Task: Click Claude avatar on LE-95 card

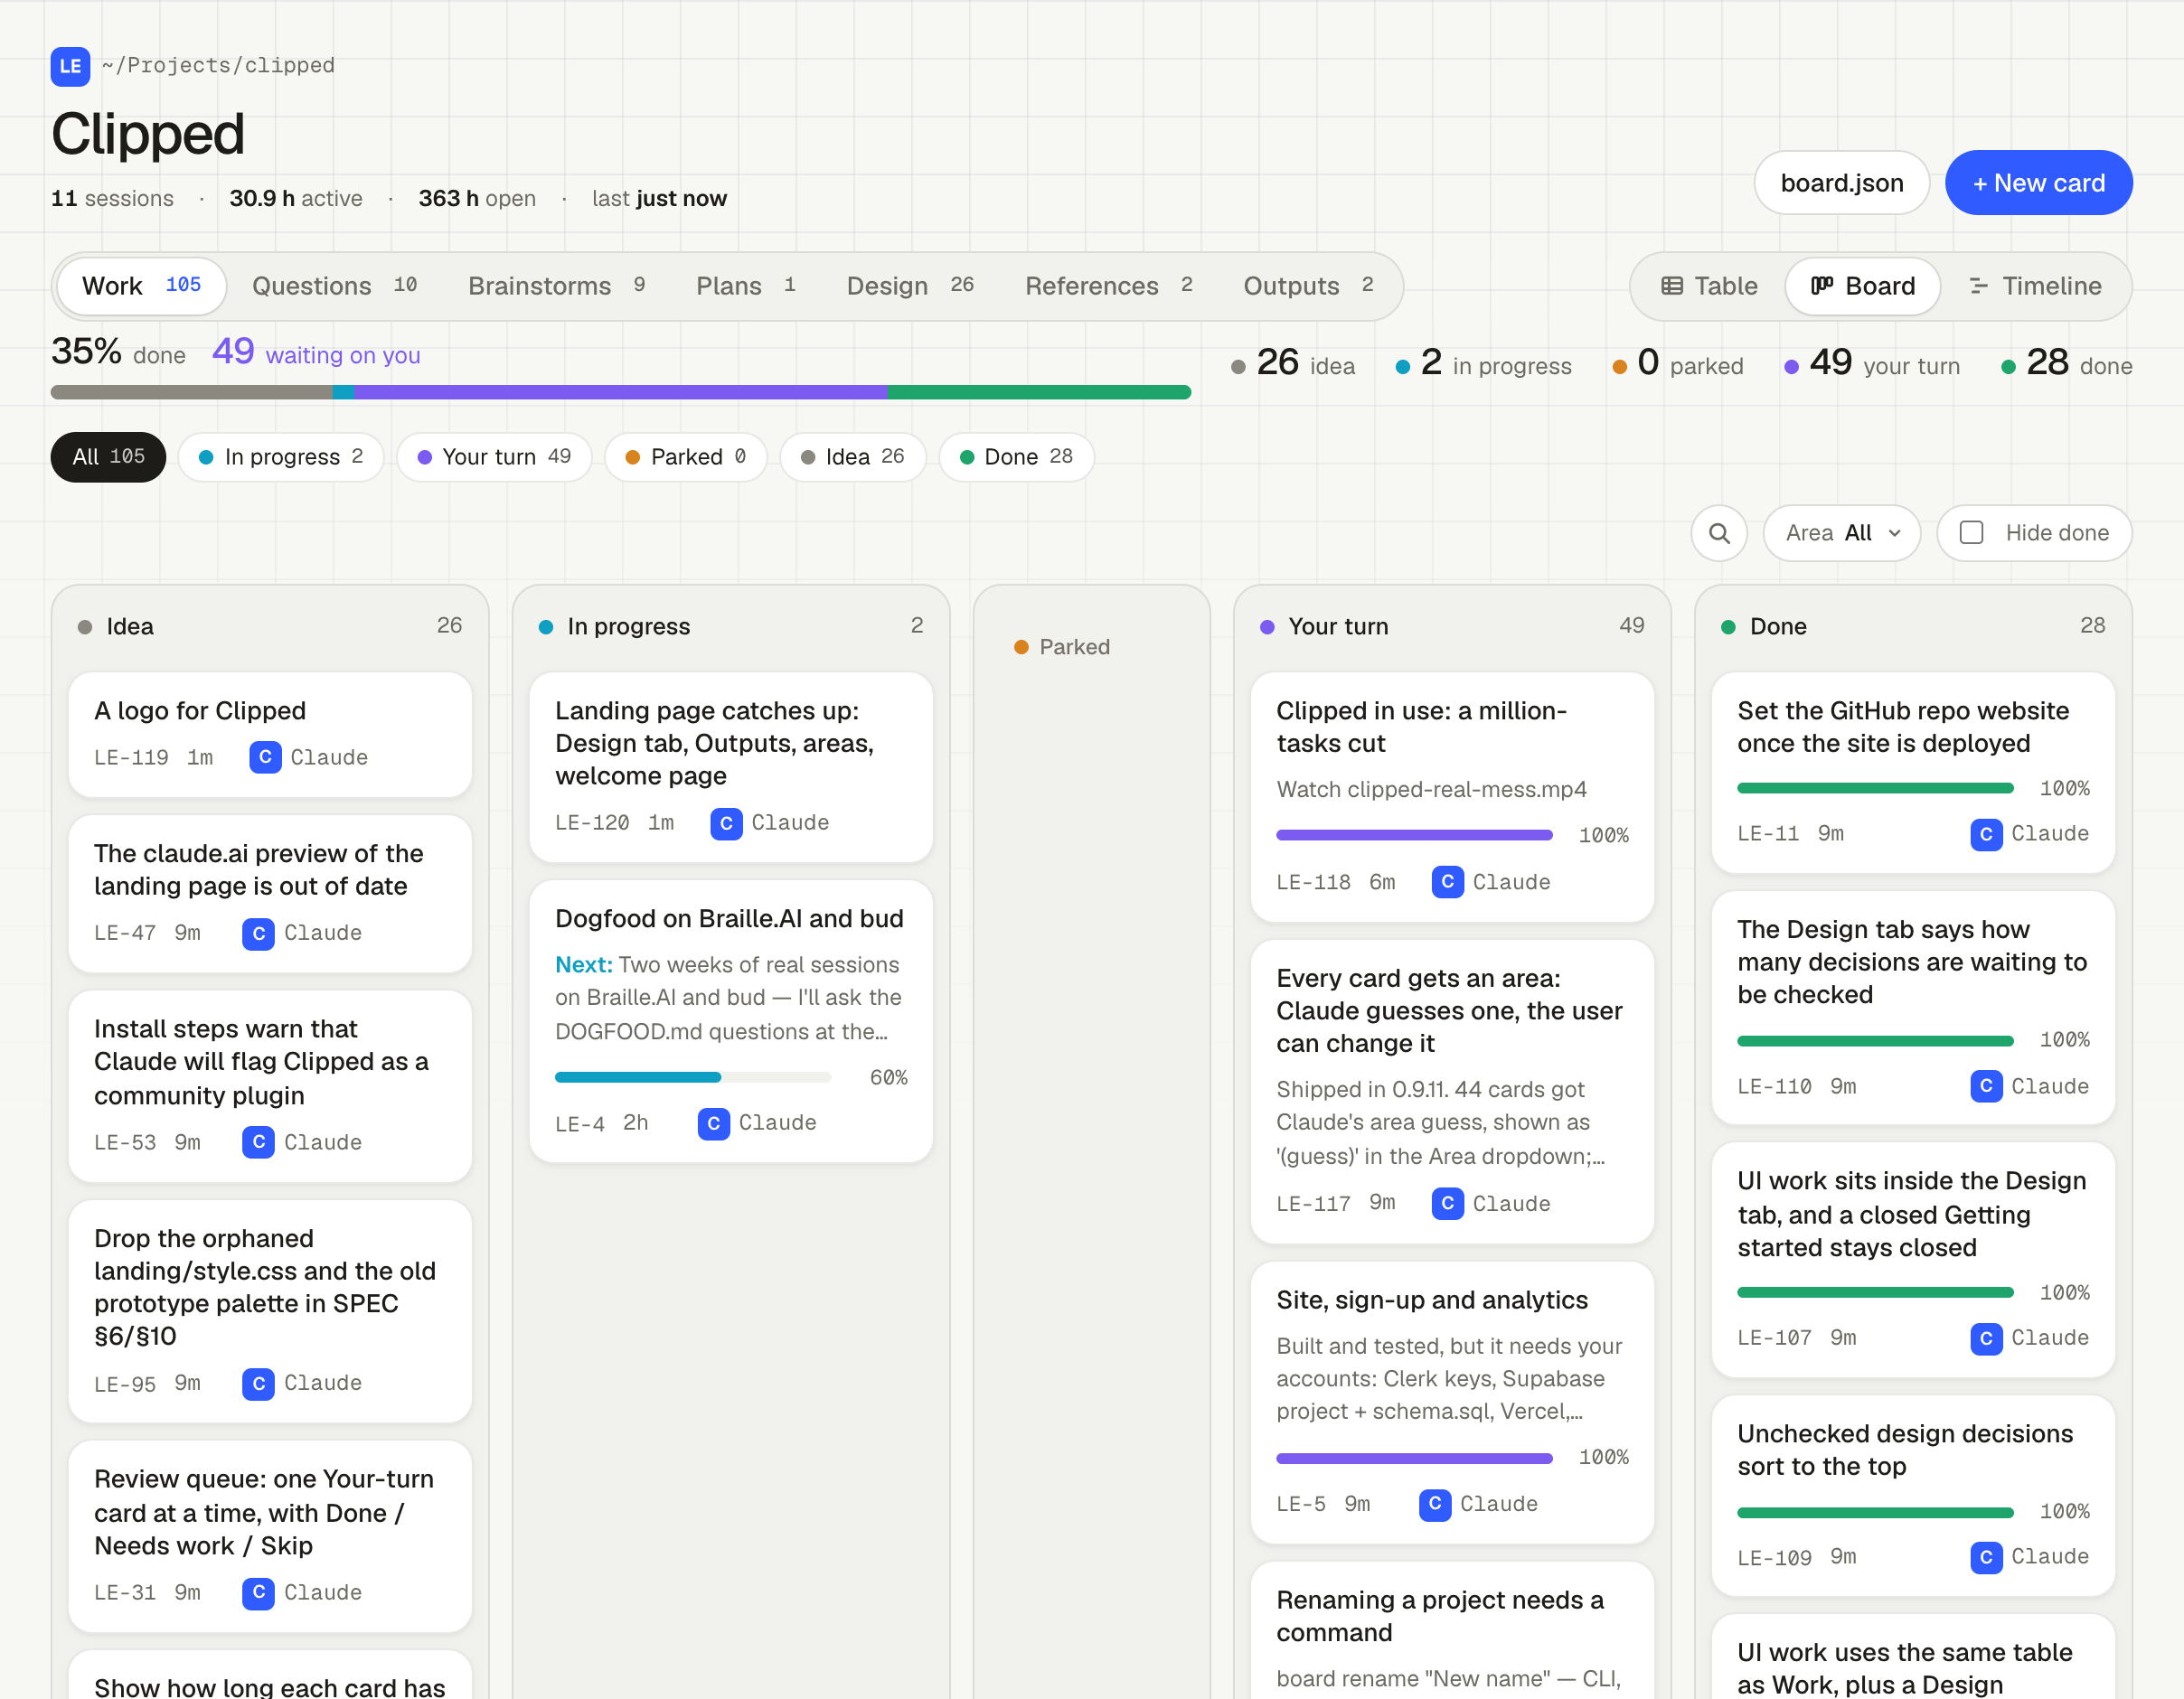Action: pos(258,1383)
